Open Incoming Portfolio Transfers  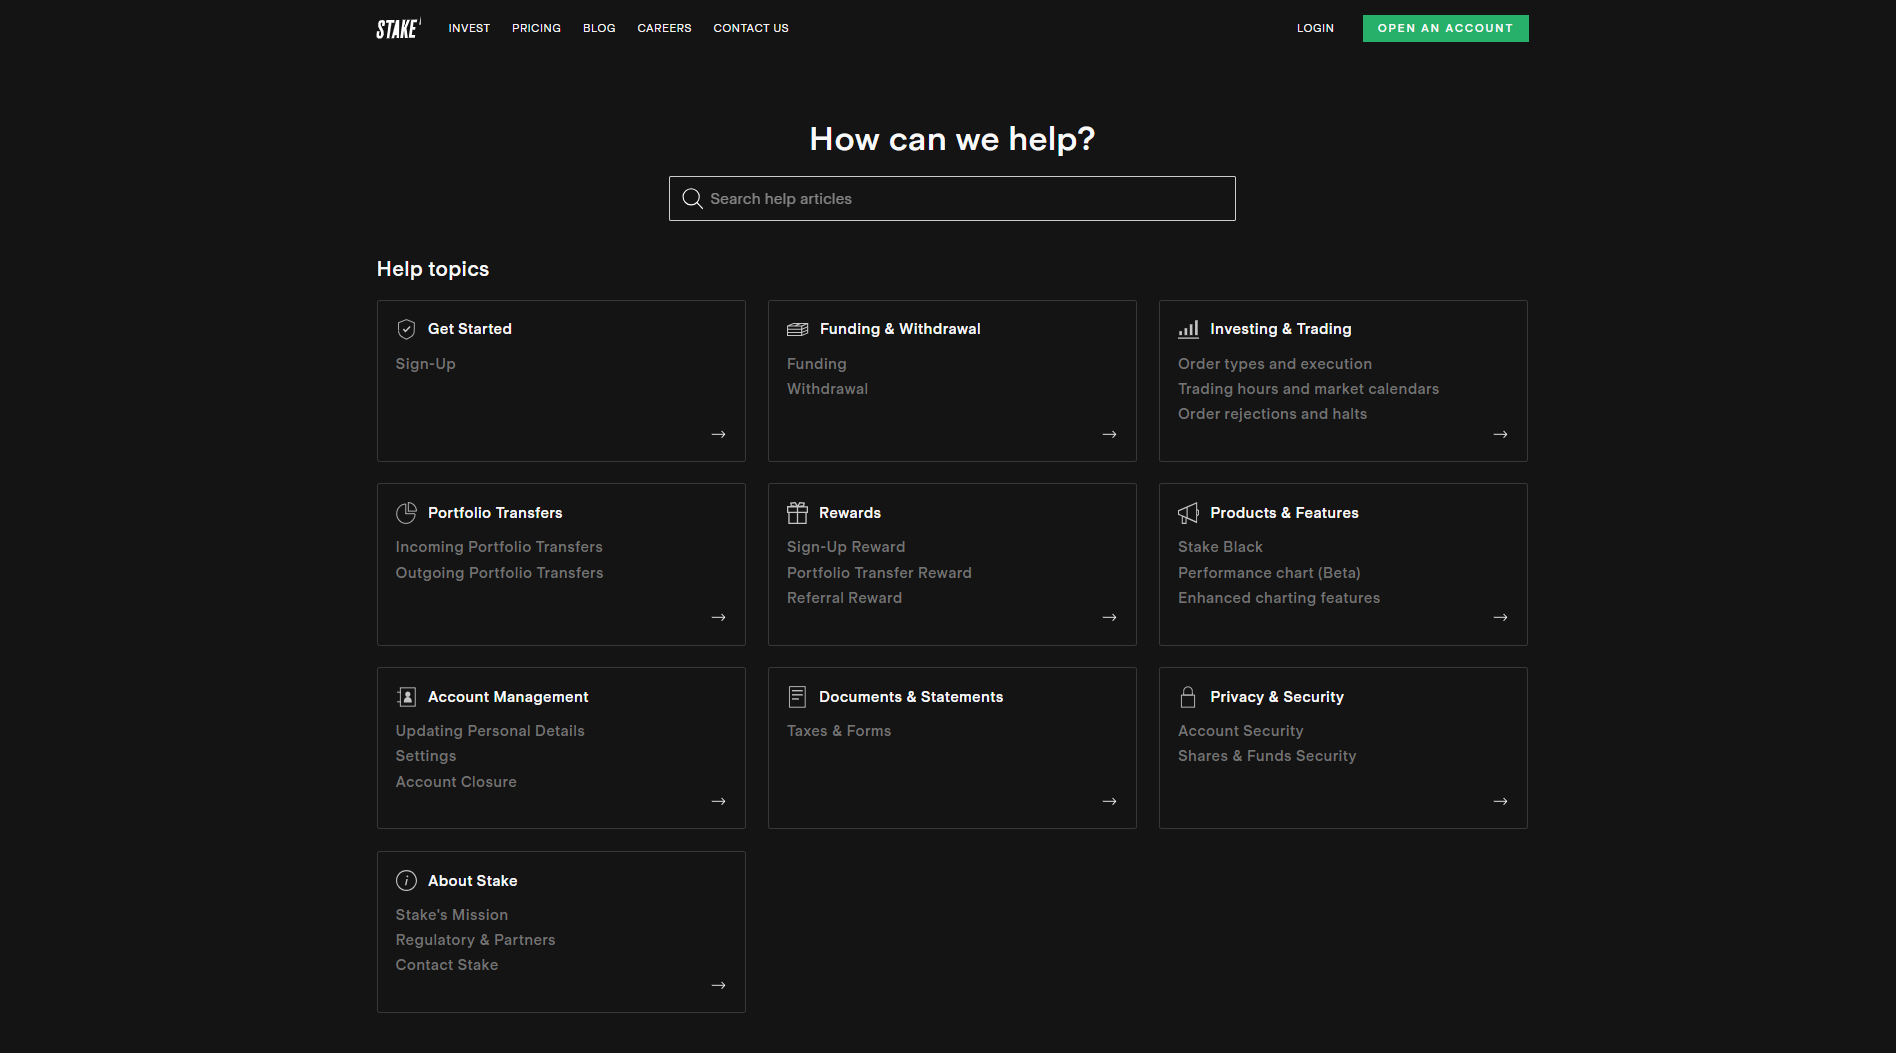click(499, 547)
